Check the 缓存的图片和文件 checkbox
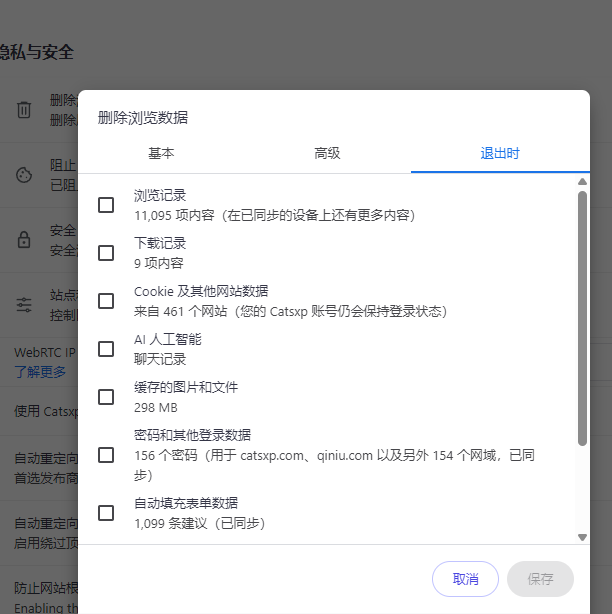 point(106,397)
